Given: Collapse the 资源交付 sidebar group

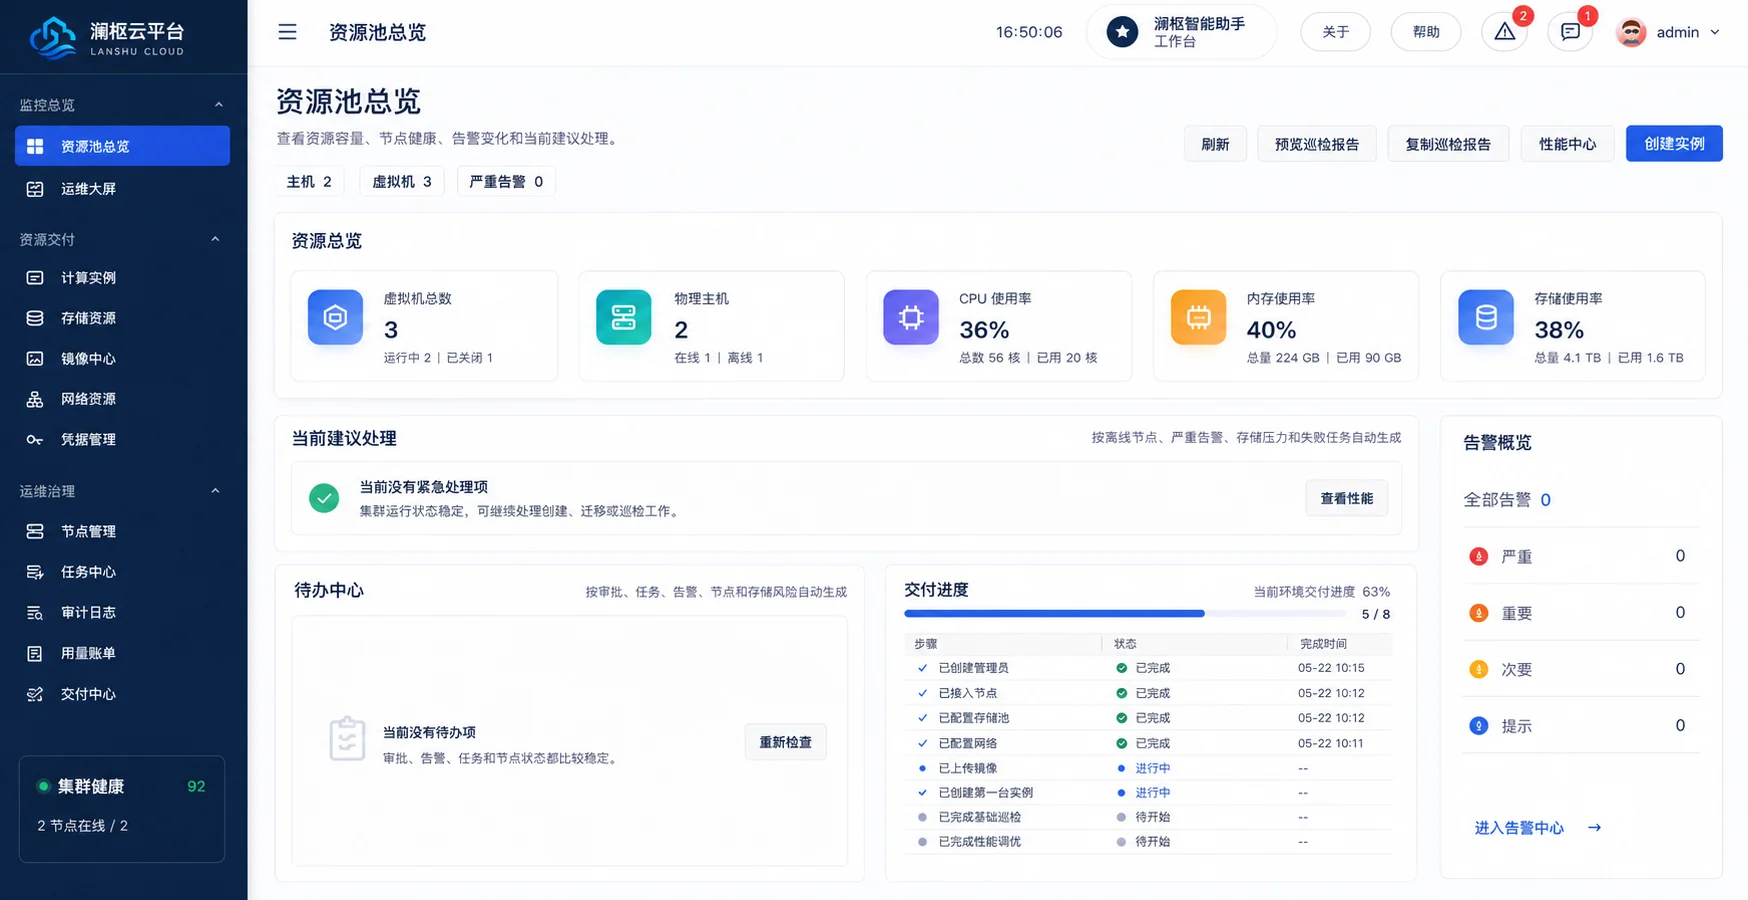Looking at the screenshot, I should coord(217,239).
